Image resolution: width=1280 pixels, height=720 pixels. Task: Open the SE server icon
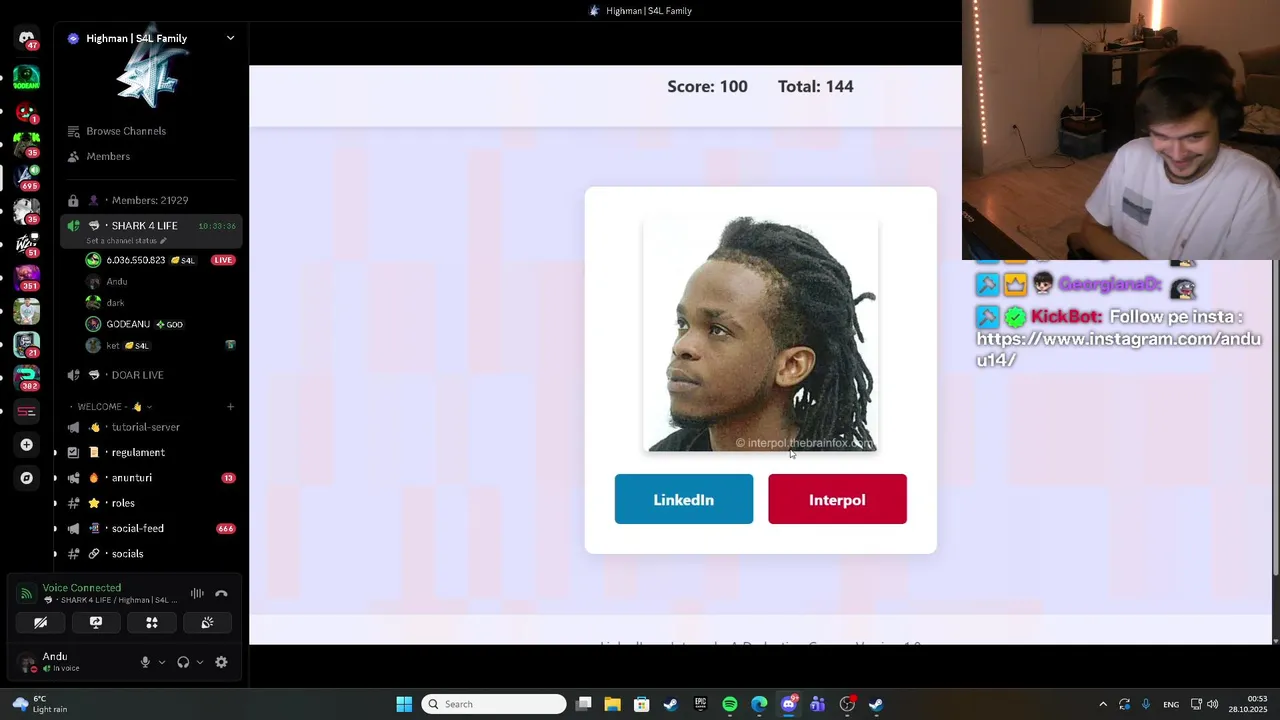27,411
